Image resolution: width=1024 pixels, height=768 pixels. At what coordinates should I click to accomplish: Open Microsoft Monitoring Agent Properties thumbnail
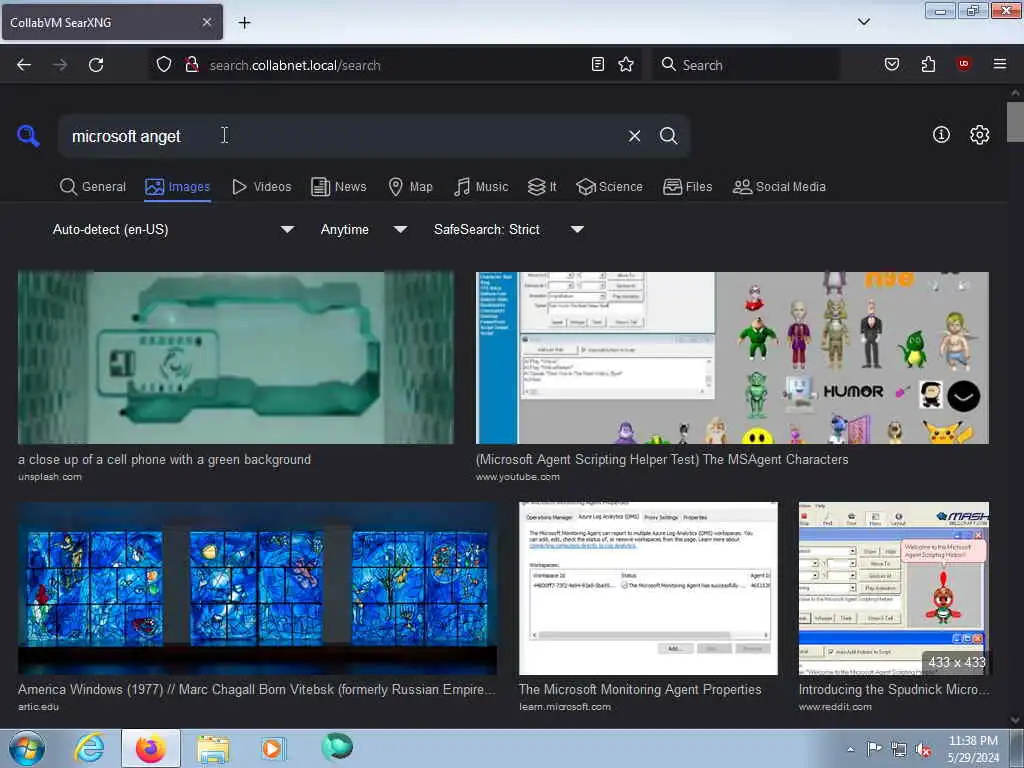pos(648,588)
